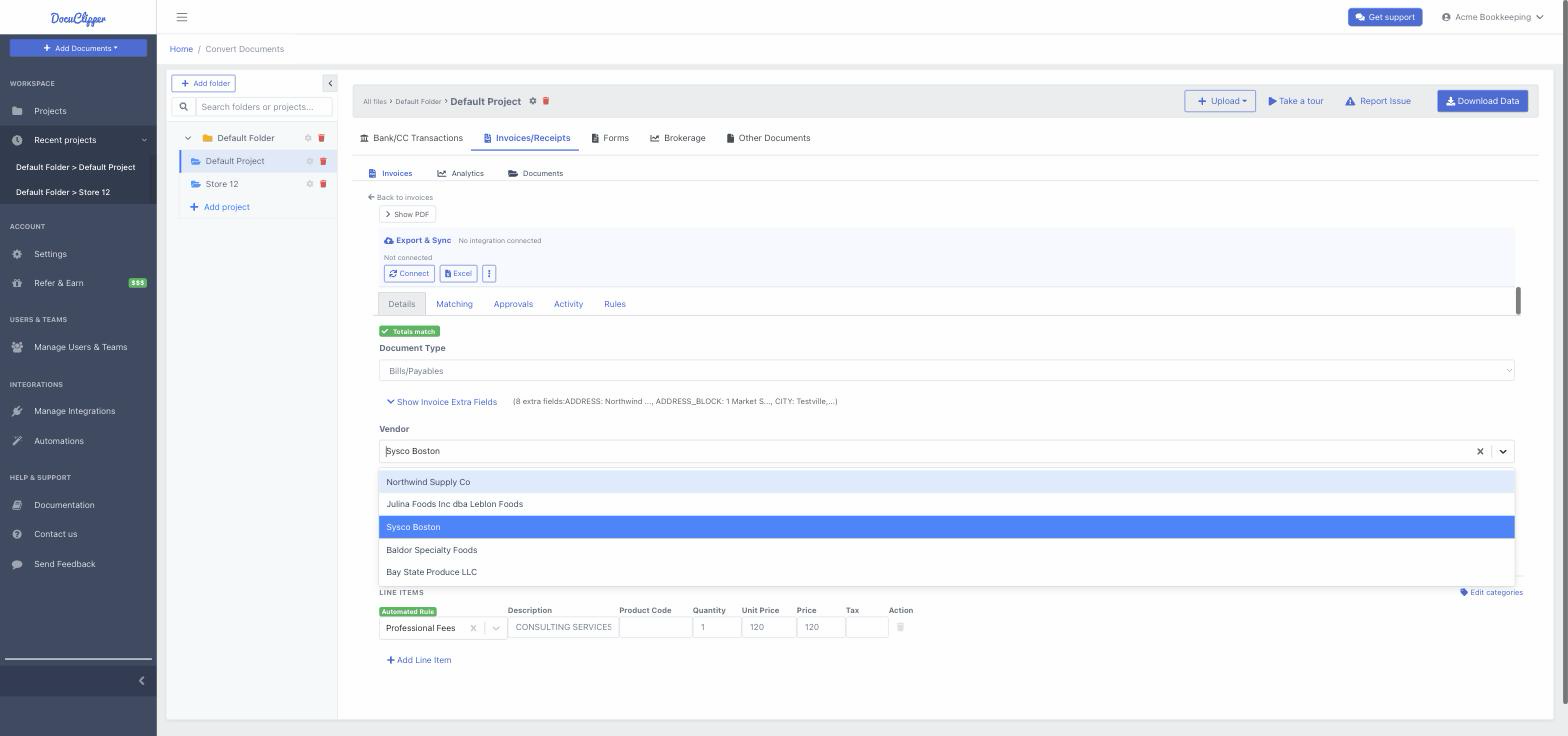Switch to the Brokerage tab
Image resolution: width=1568 pixels, height=736 pixels.
pos(677,138)
